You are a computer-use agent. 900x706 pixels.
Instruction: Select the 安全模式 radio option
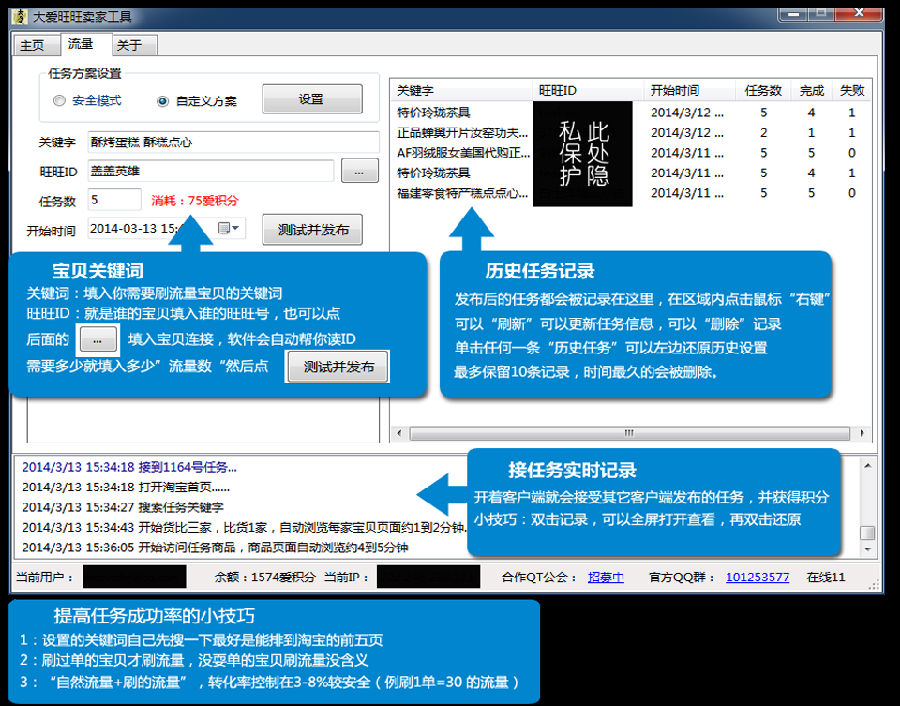point(60,101)
